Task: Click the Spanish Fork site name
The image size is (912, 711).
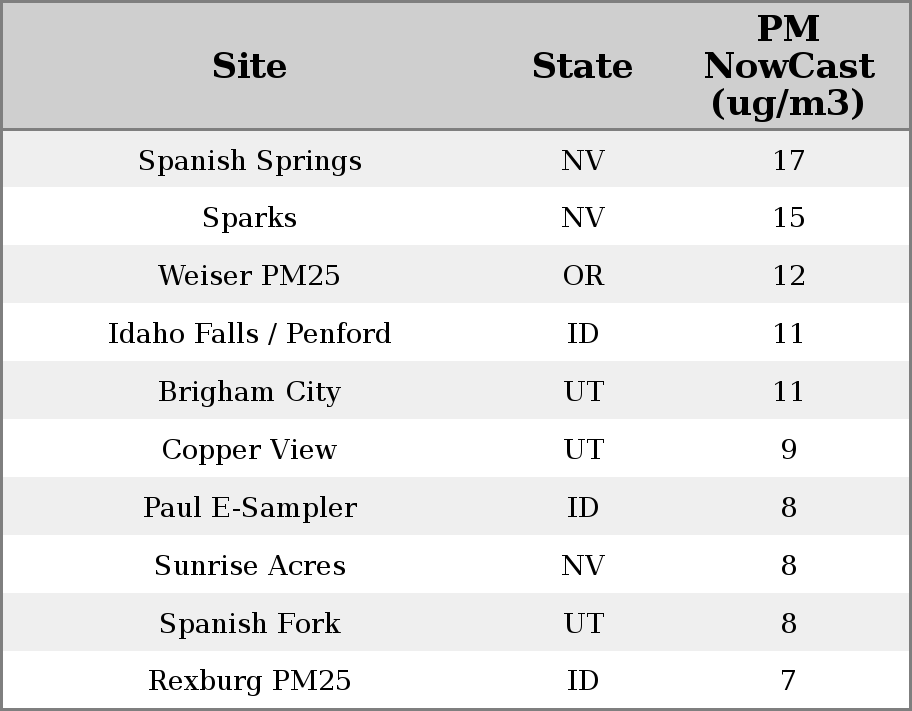Action: point(249,624)
